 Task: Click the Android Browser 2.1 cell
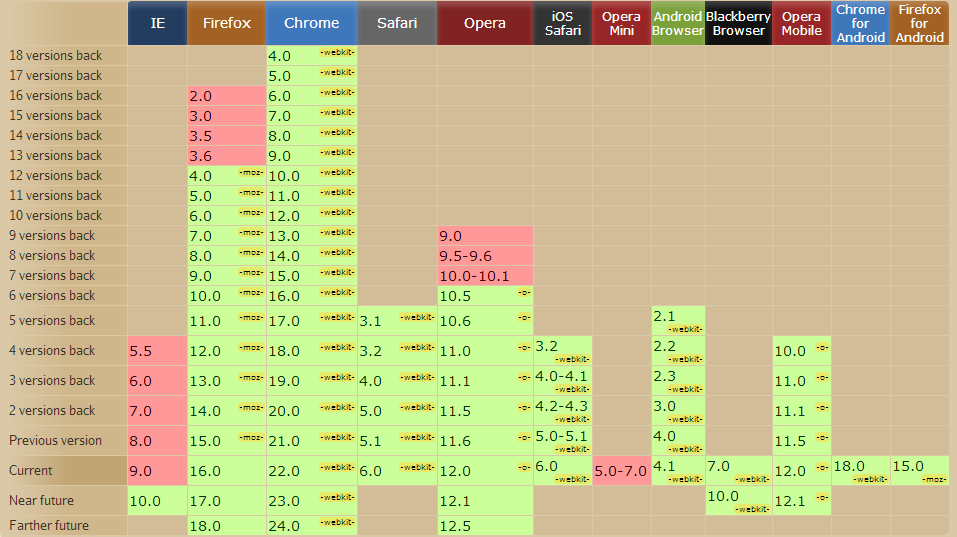[x=677, y=320]
